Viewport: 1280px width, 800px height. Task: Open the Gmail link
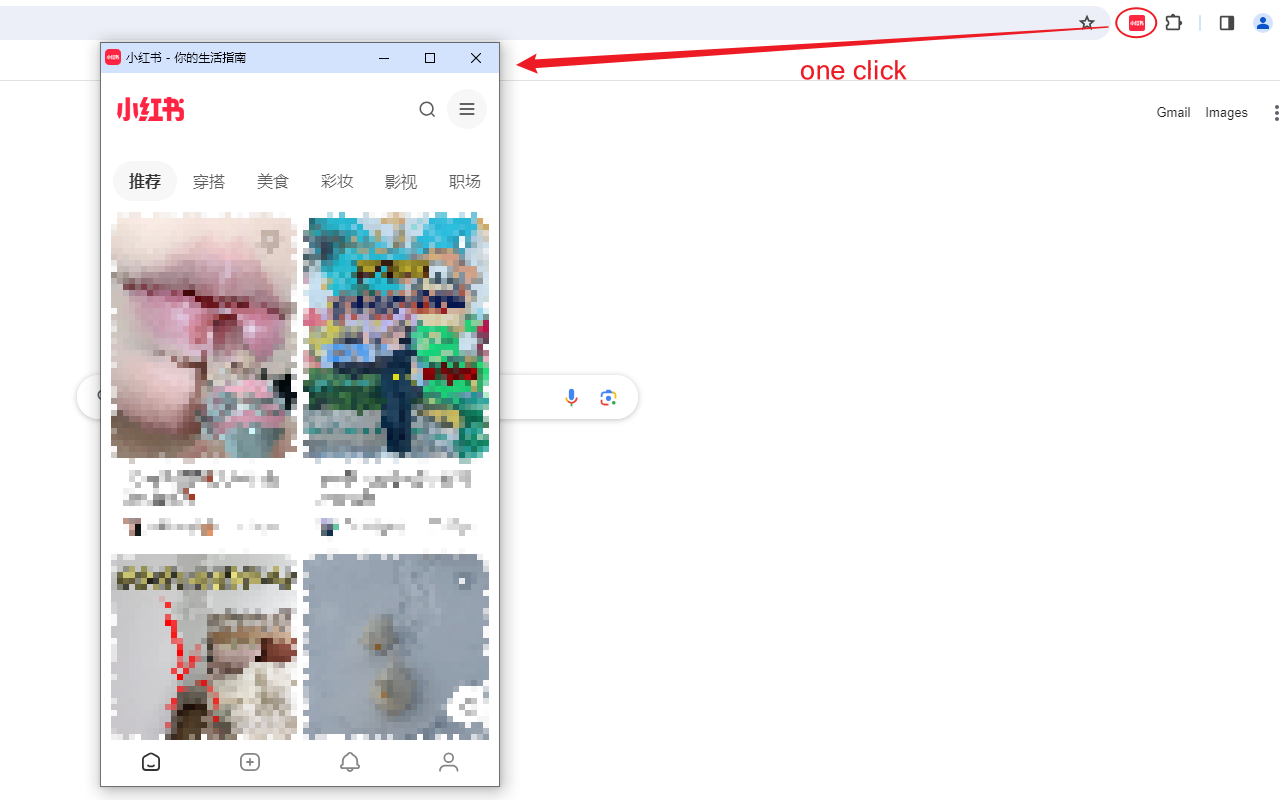coord(1173,113)
